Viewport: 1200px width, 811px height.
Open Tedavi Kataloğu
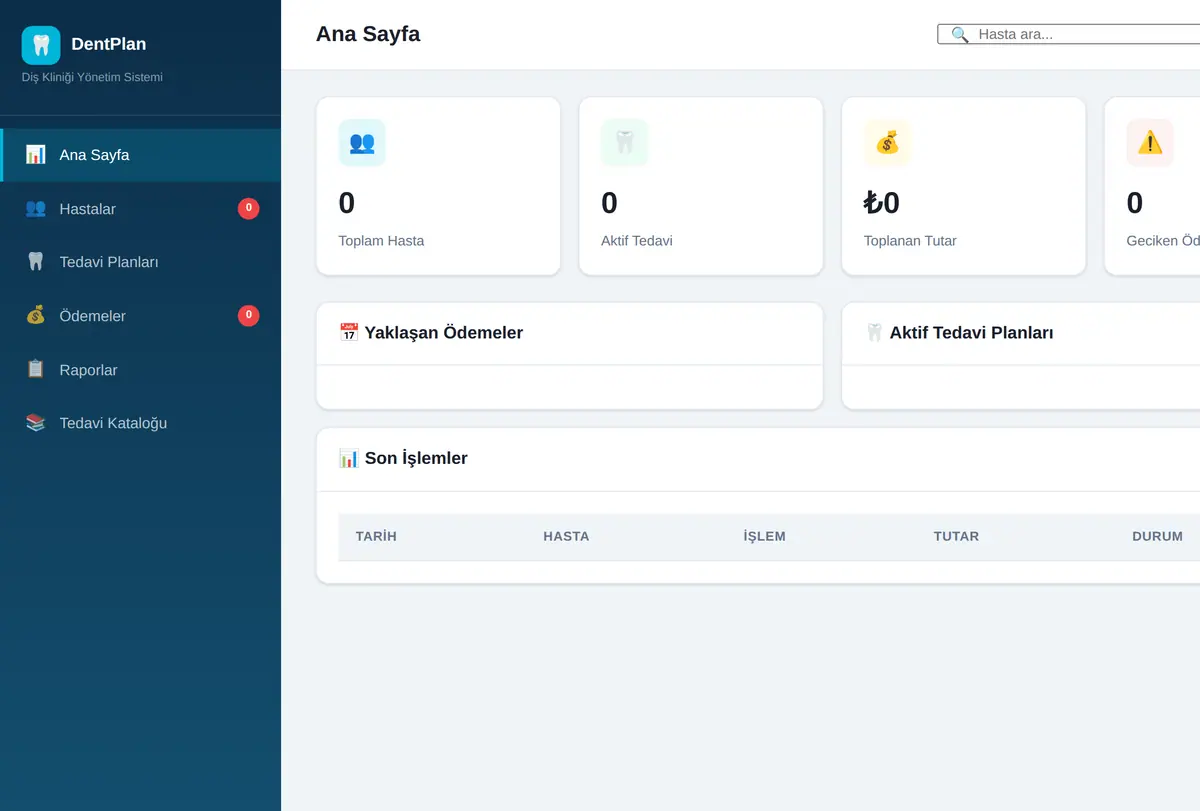coord(140,423)
